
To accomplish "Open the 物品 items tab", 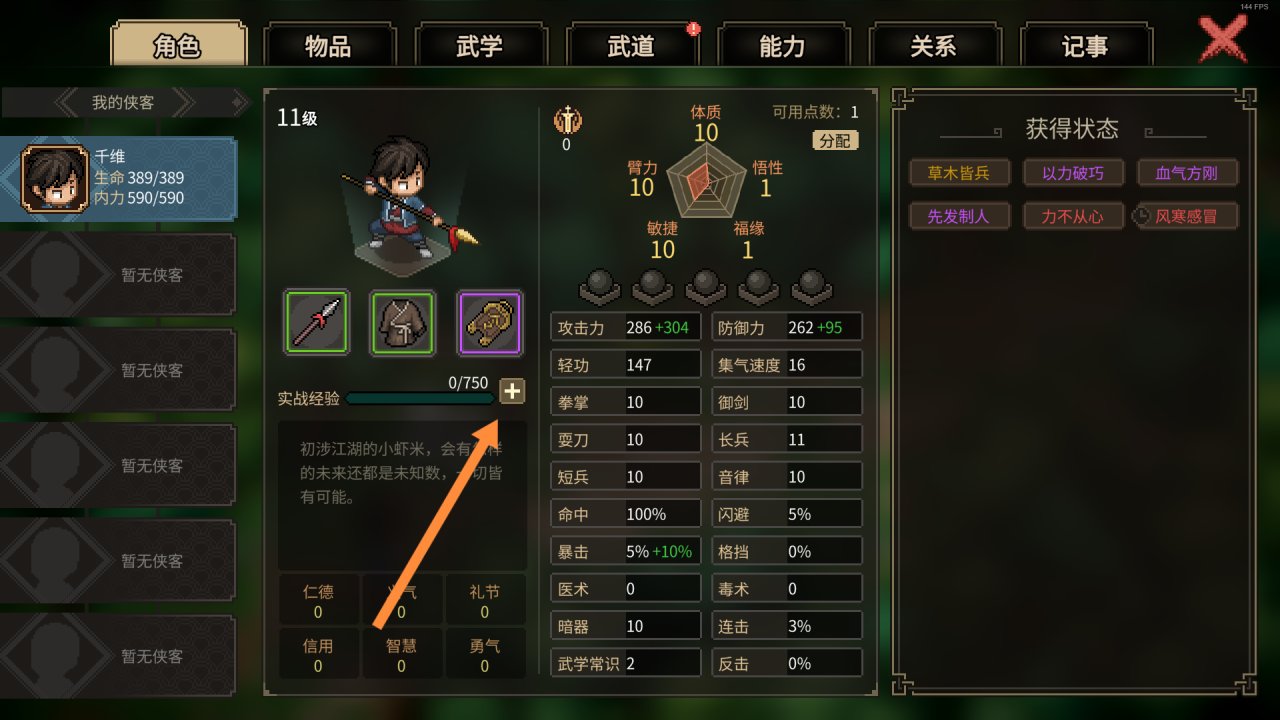I will (328, 45).
